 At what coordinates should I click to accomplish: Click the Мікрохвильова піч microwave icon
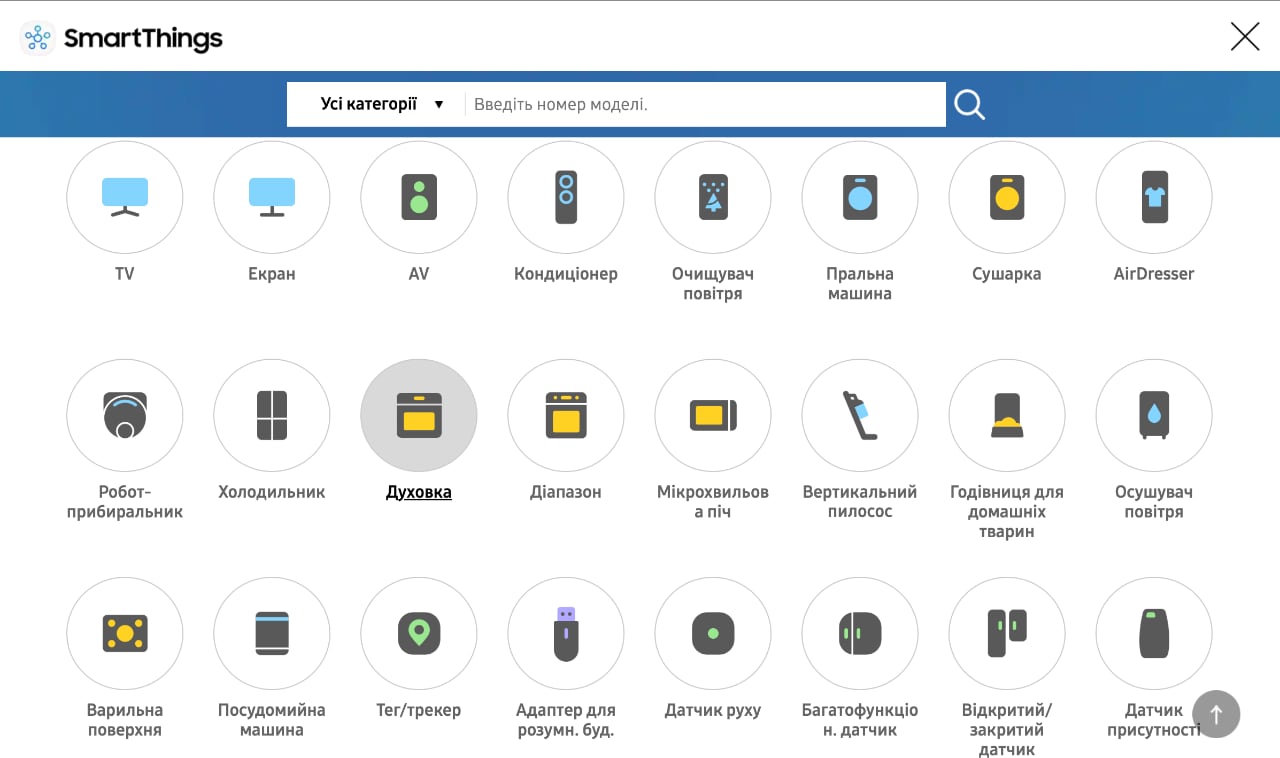coord(713,416)
